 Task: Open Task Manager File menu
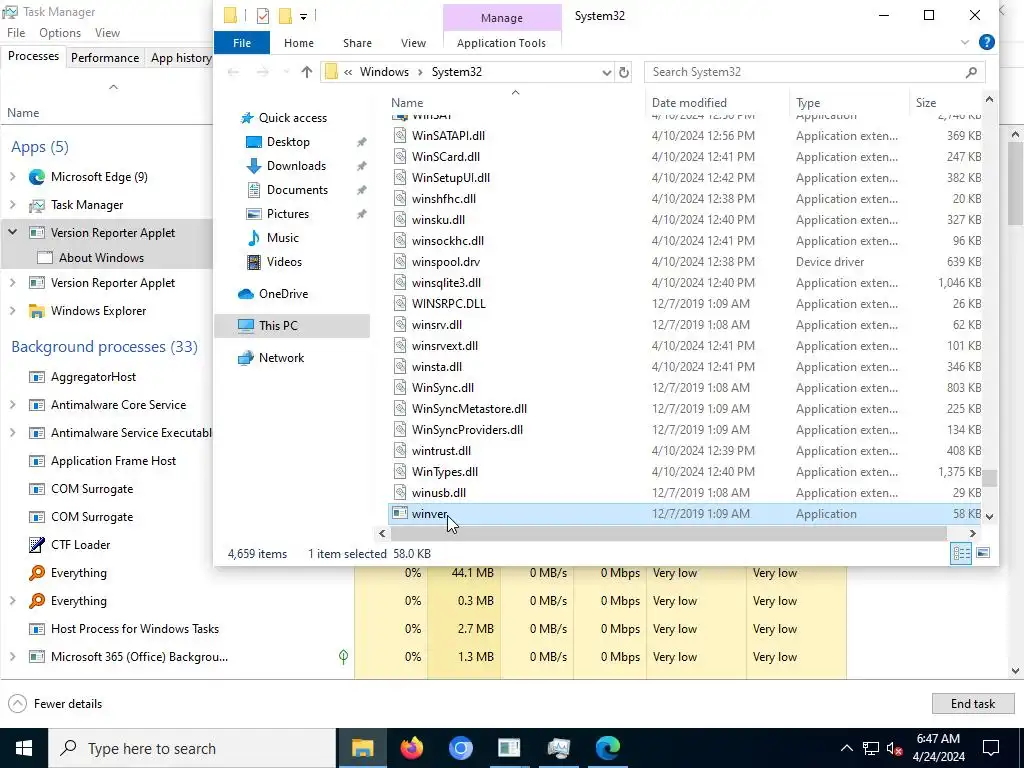pos(16,33)
